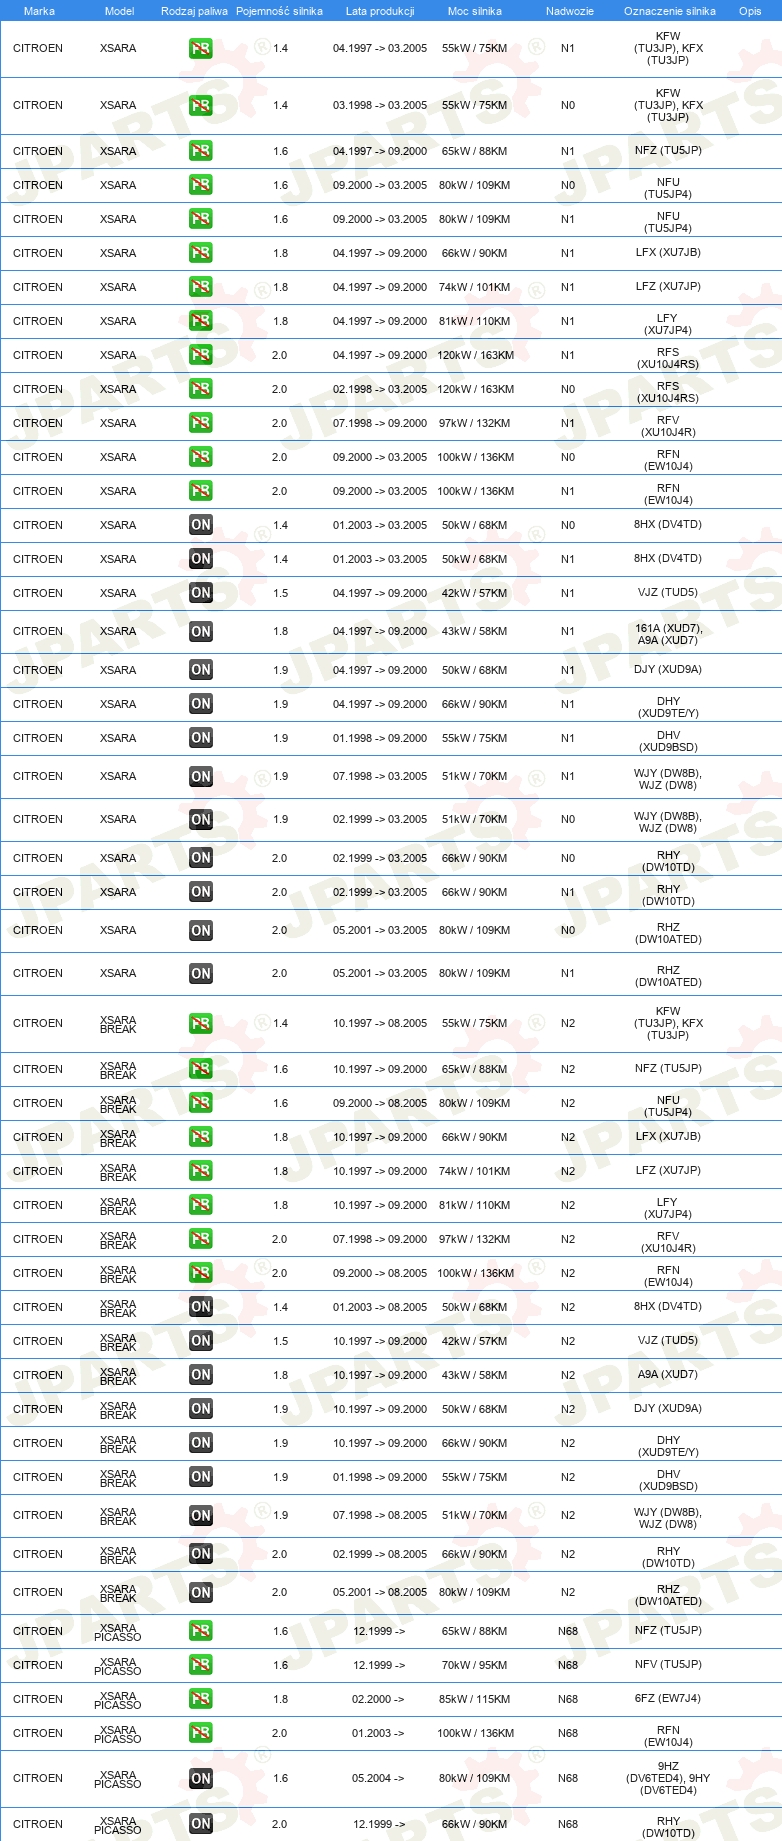Viewport: 782px width, 1841px height.
Task: Click the diesel icon for Xsara Break 8HX (DV4TD)
Action: click(201, 1307)
